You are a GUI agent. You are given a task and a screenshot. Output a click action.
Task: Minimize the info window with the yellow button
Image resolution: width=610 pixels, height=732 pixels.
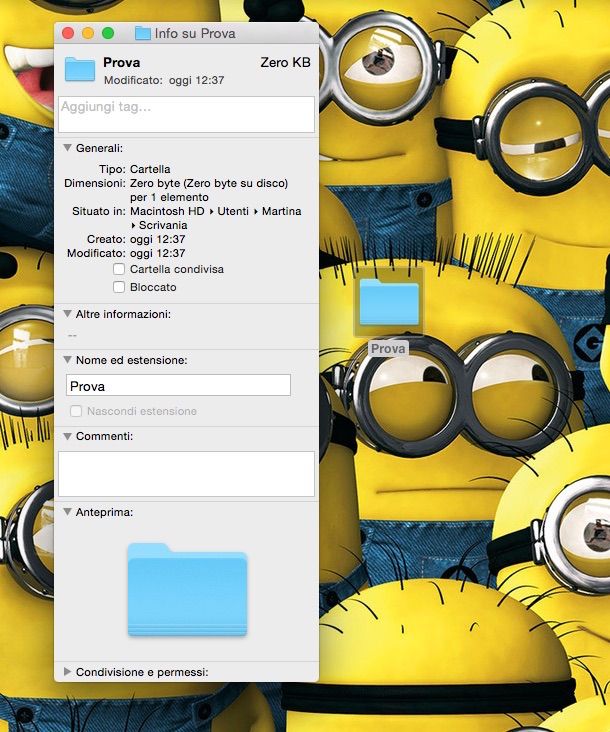click(88, 33)
